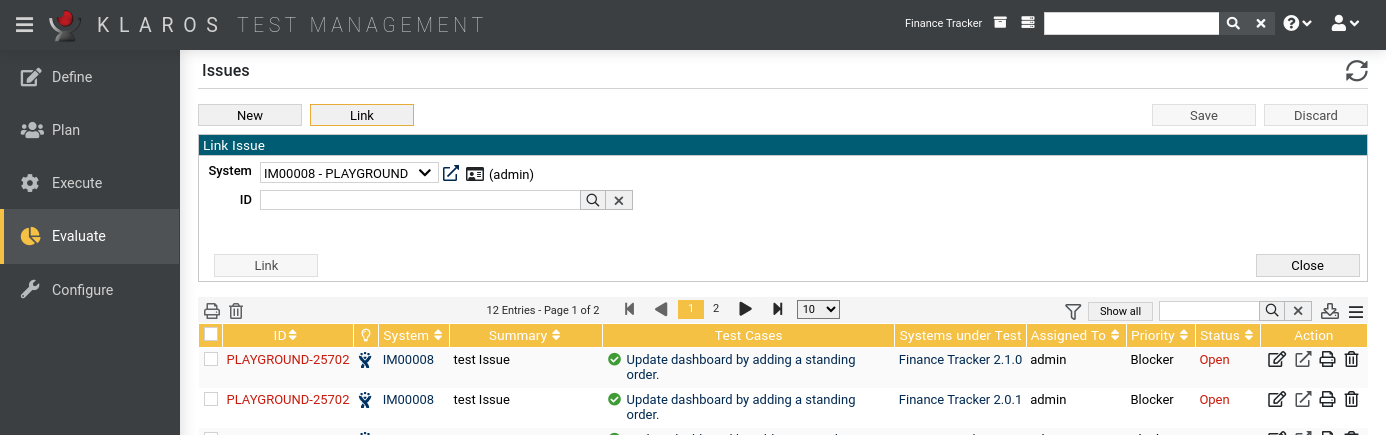Check the first PLAYGROUND-25702 row checkbox

pyautogui.click(x=211, y=360)
